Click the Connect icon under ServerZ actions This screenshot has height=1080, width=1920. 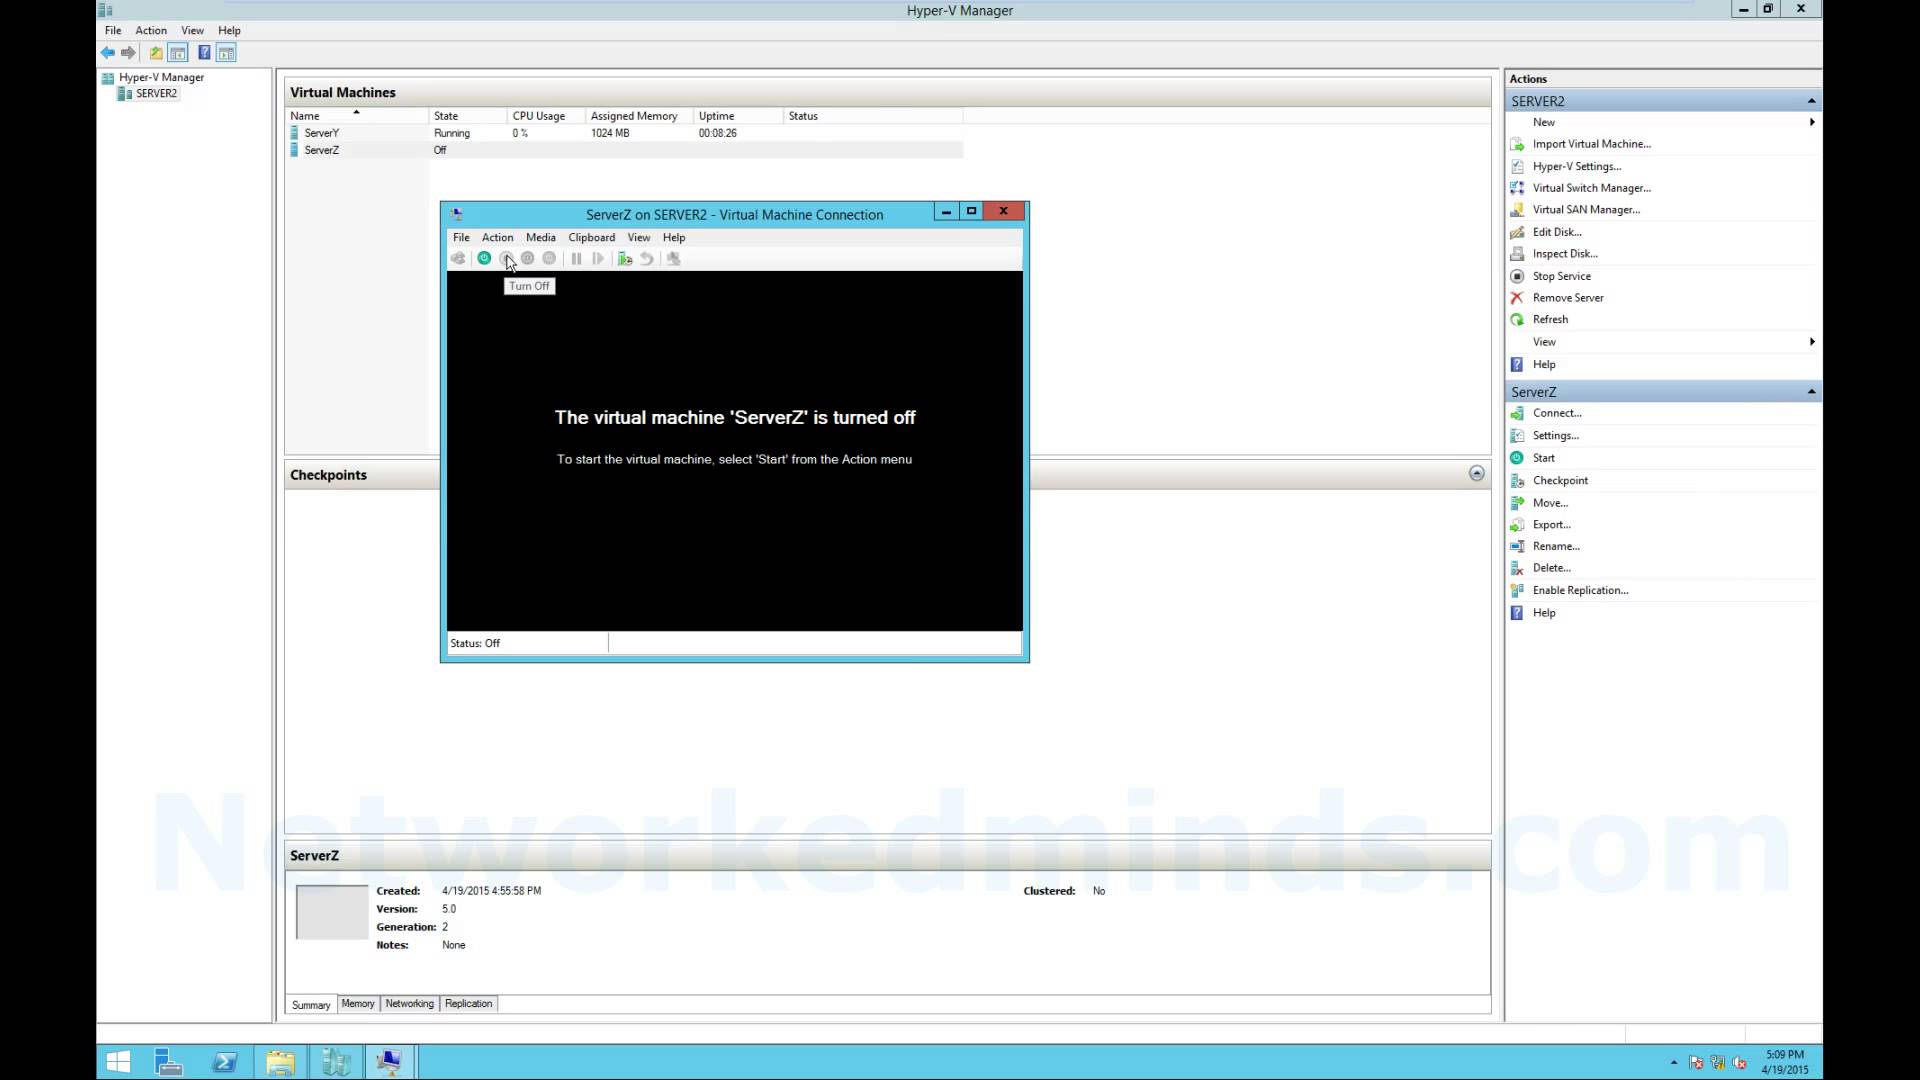pos(1517,413)
